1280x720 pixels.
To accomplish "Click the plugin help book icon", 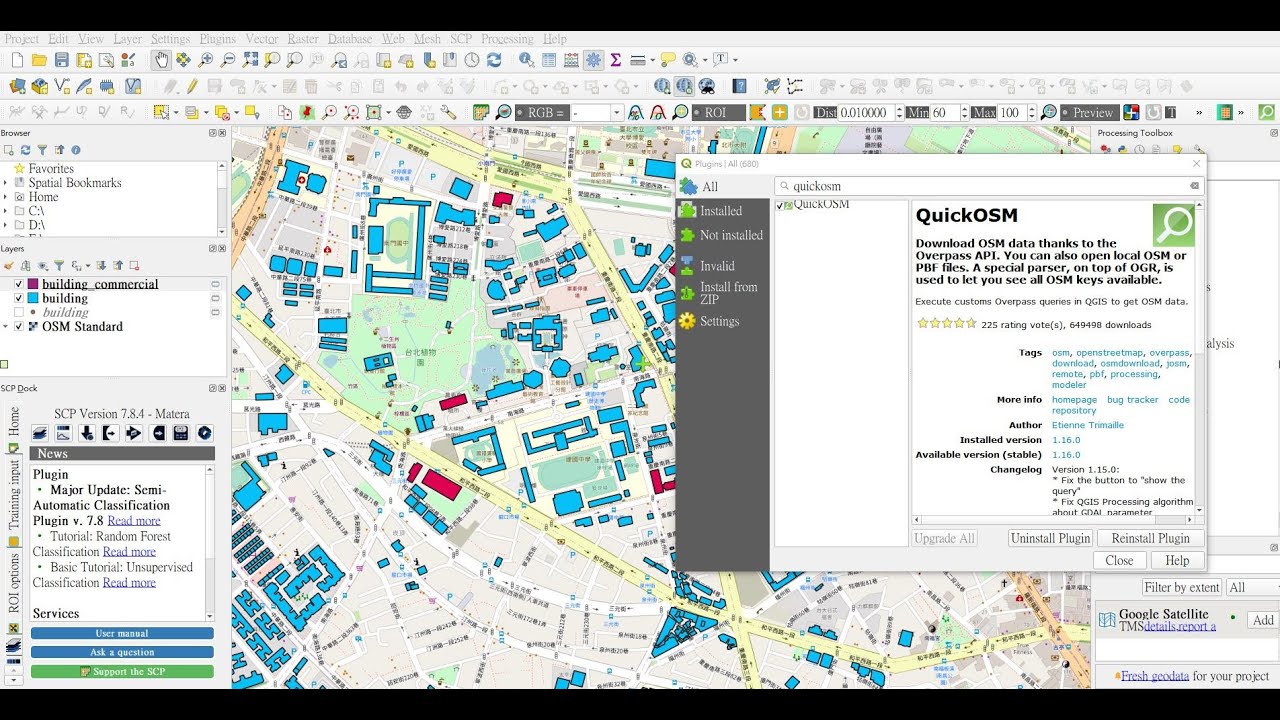I will (x=739, y=86).
